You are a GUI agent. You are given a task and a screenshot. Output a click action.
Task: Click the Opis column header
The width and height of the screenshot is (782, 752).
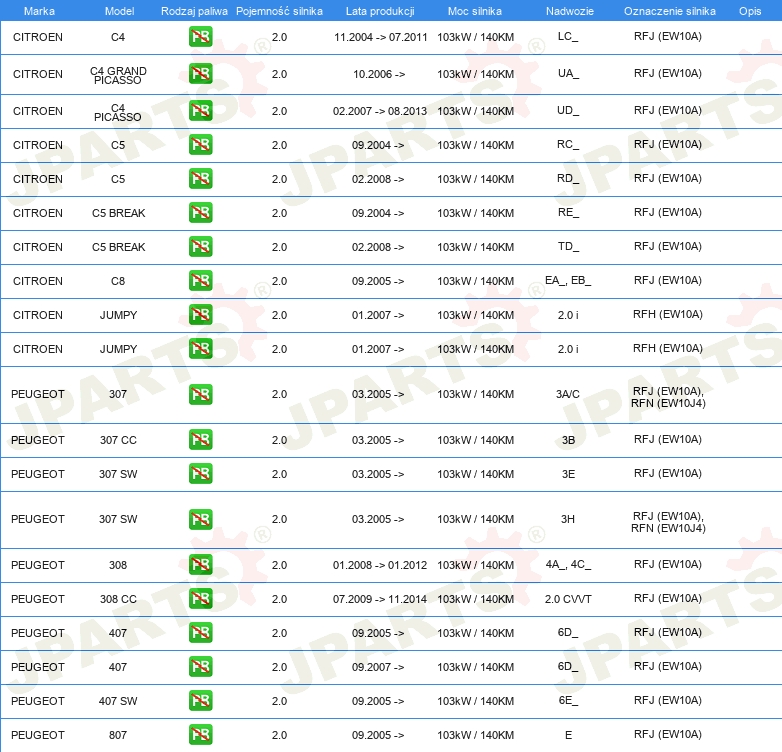tap(750, 11)
